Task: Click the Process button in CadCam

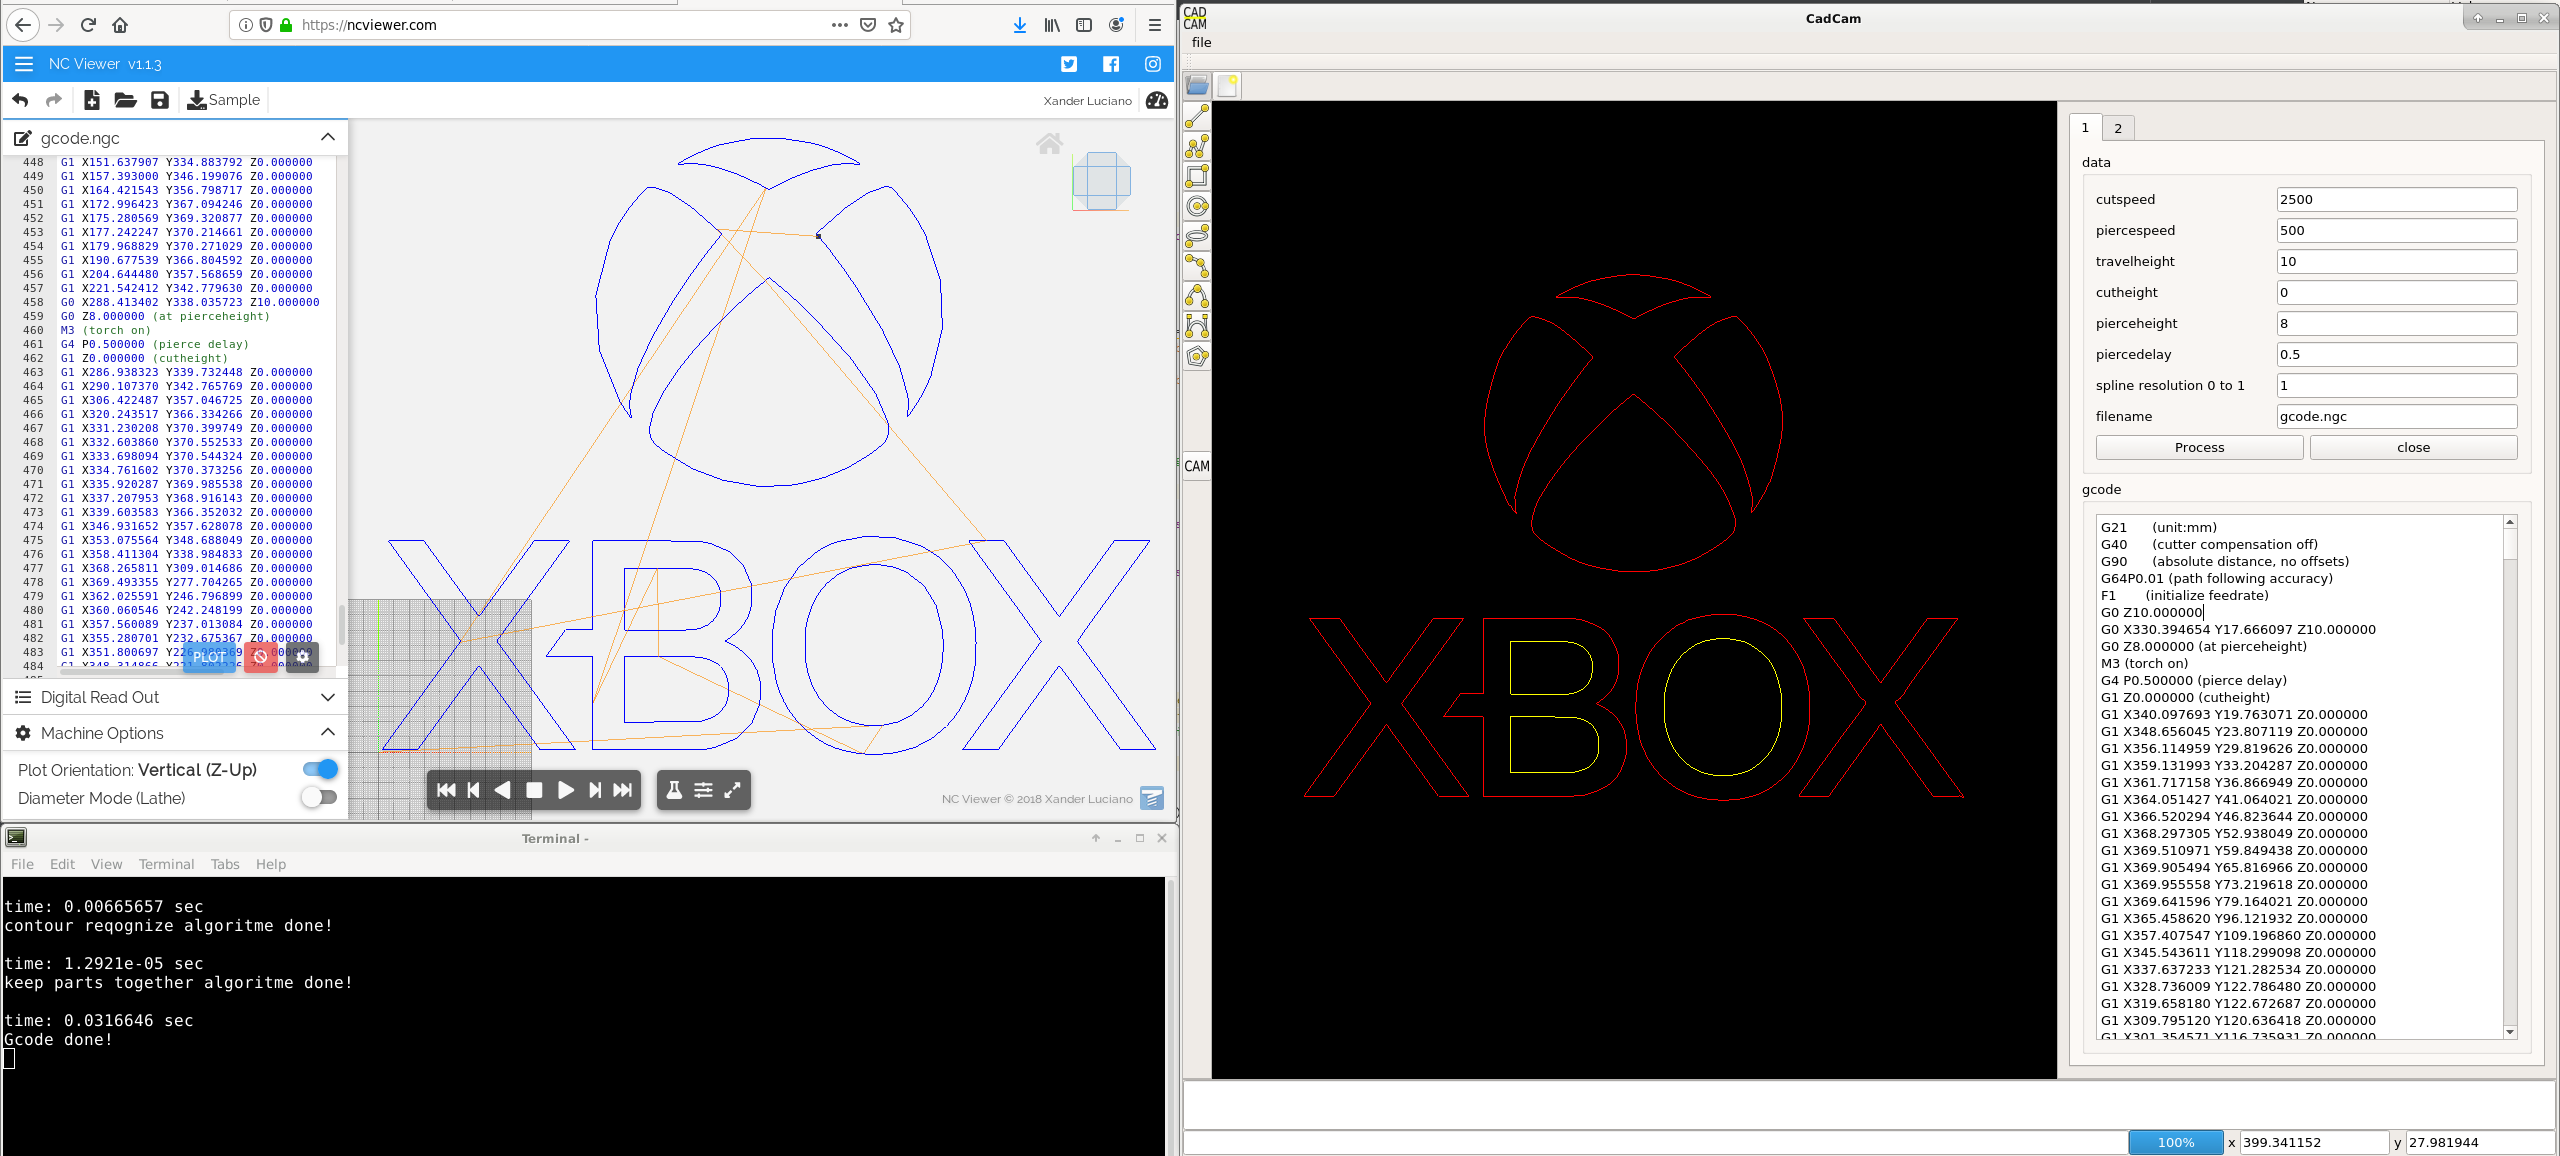Action: 2199,447
